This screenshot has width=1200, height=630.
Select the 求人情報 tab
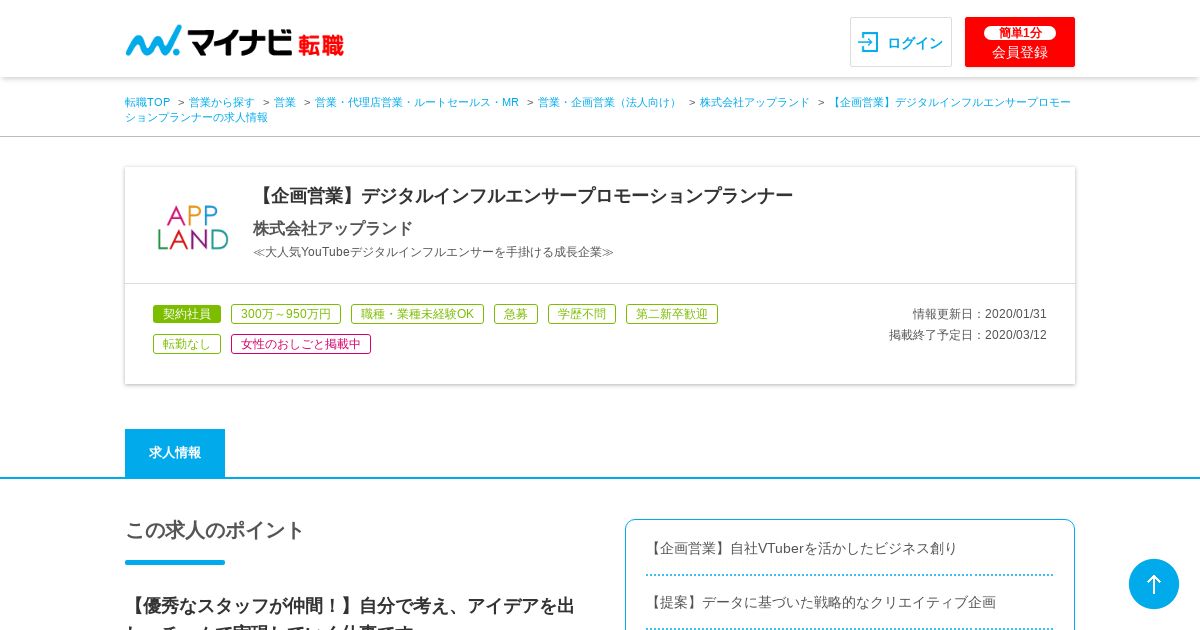[175, 453]
